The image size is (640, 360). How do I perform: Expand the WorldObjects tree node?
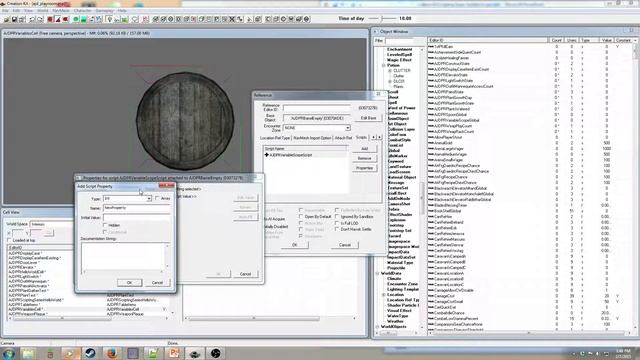378,327
